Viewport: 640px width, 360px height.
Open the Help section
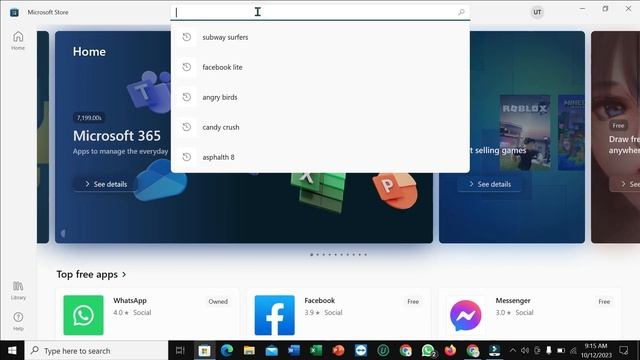(x=18, y=321)
